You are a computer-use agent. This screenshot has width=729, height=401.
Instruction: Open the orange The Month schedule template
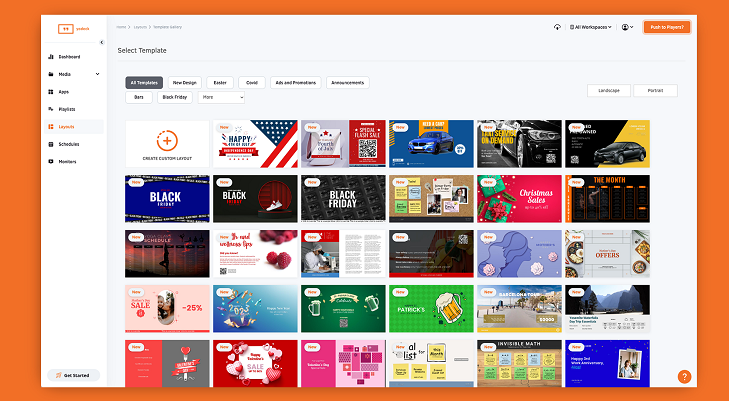coord(607,199)
